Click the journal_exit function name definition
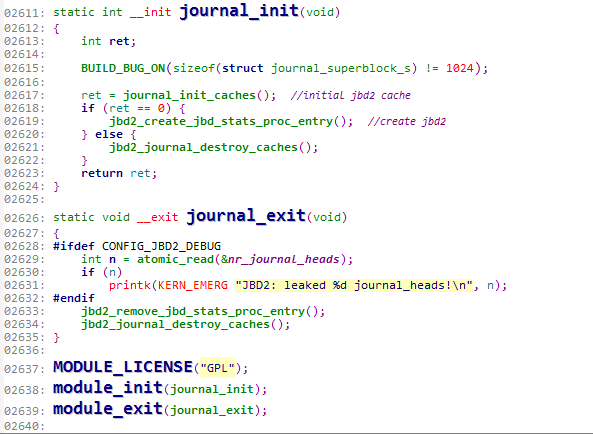The image size is (593, 434). click(246, 215)
